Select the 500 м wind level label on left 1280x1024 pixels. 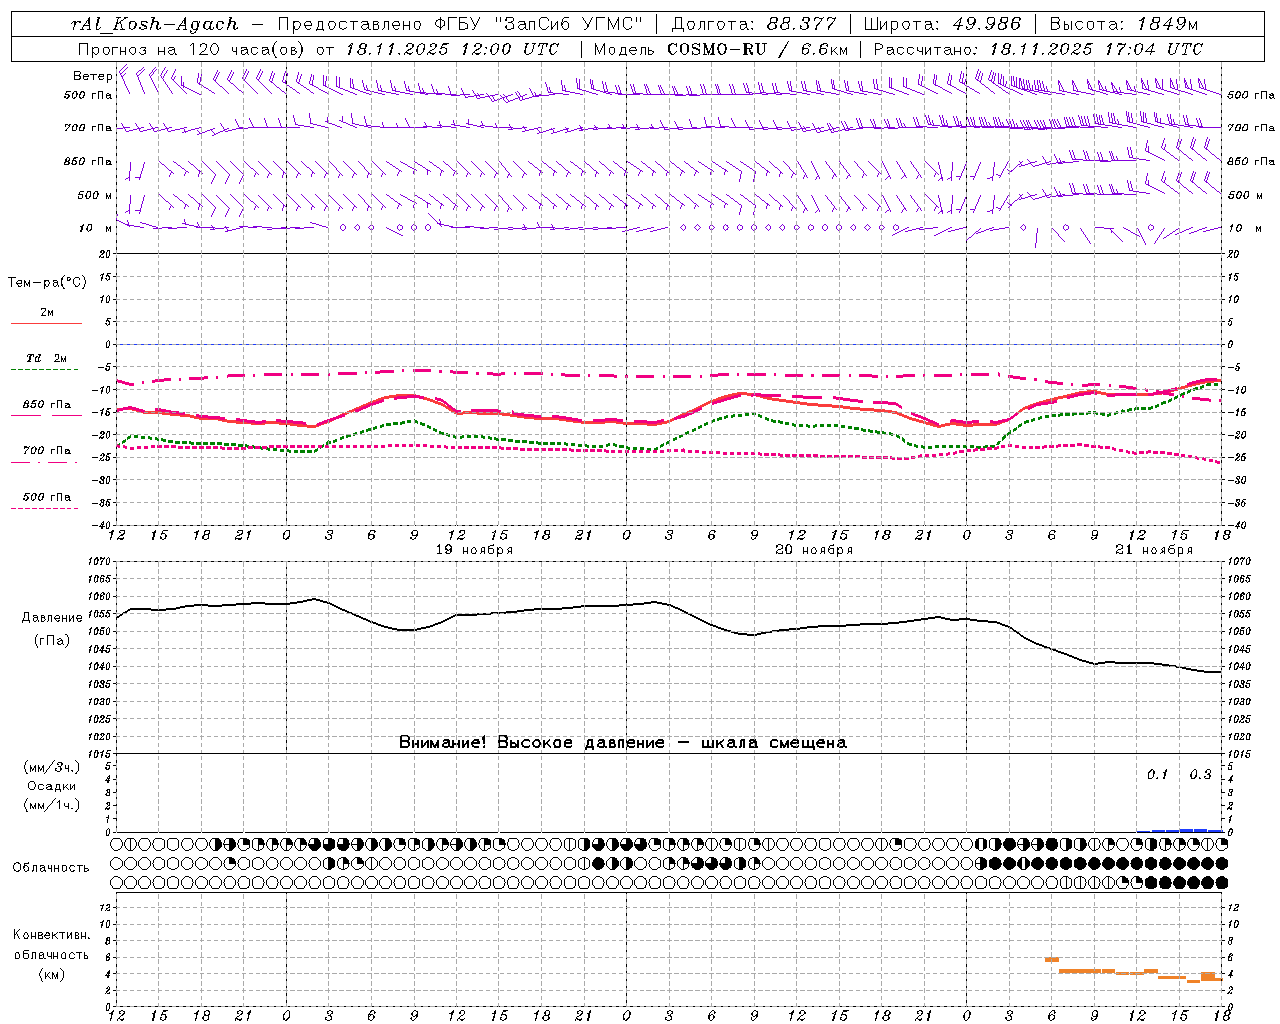tap(95, 195)
